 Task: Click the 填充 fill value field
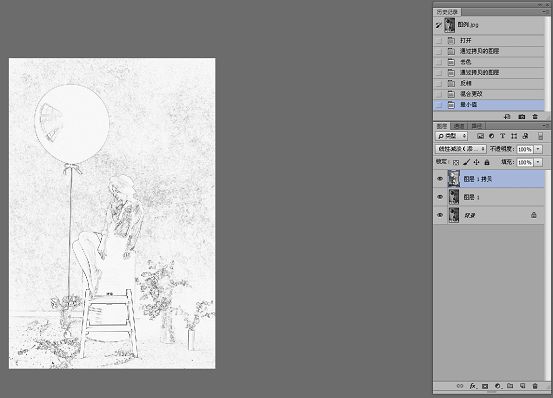525,162
